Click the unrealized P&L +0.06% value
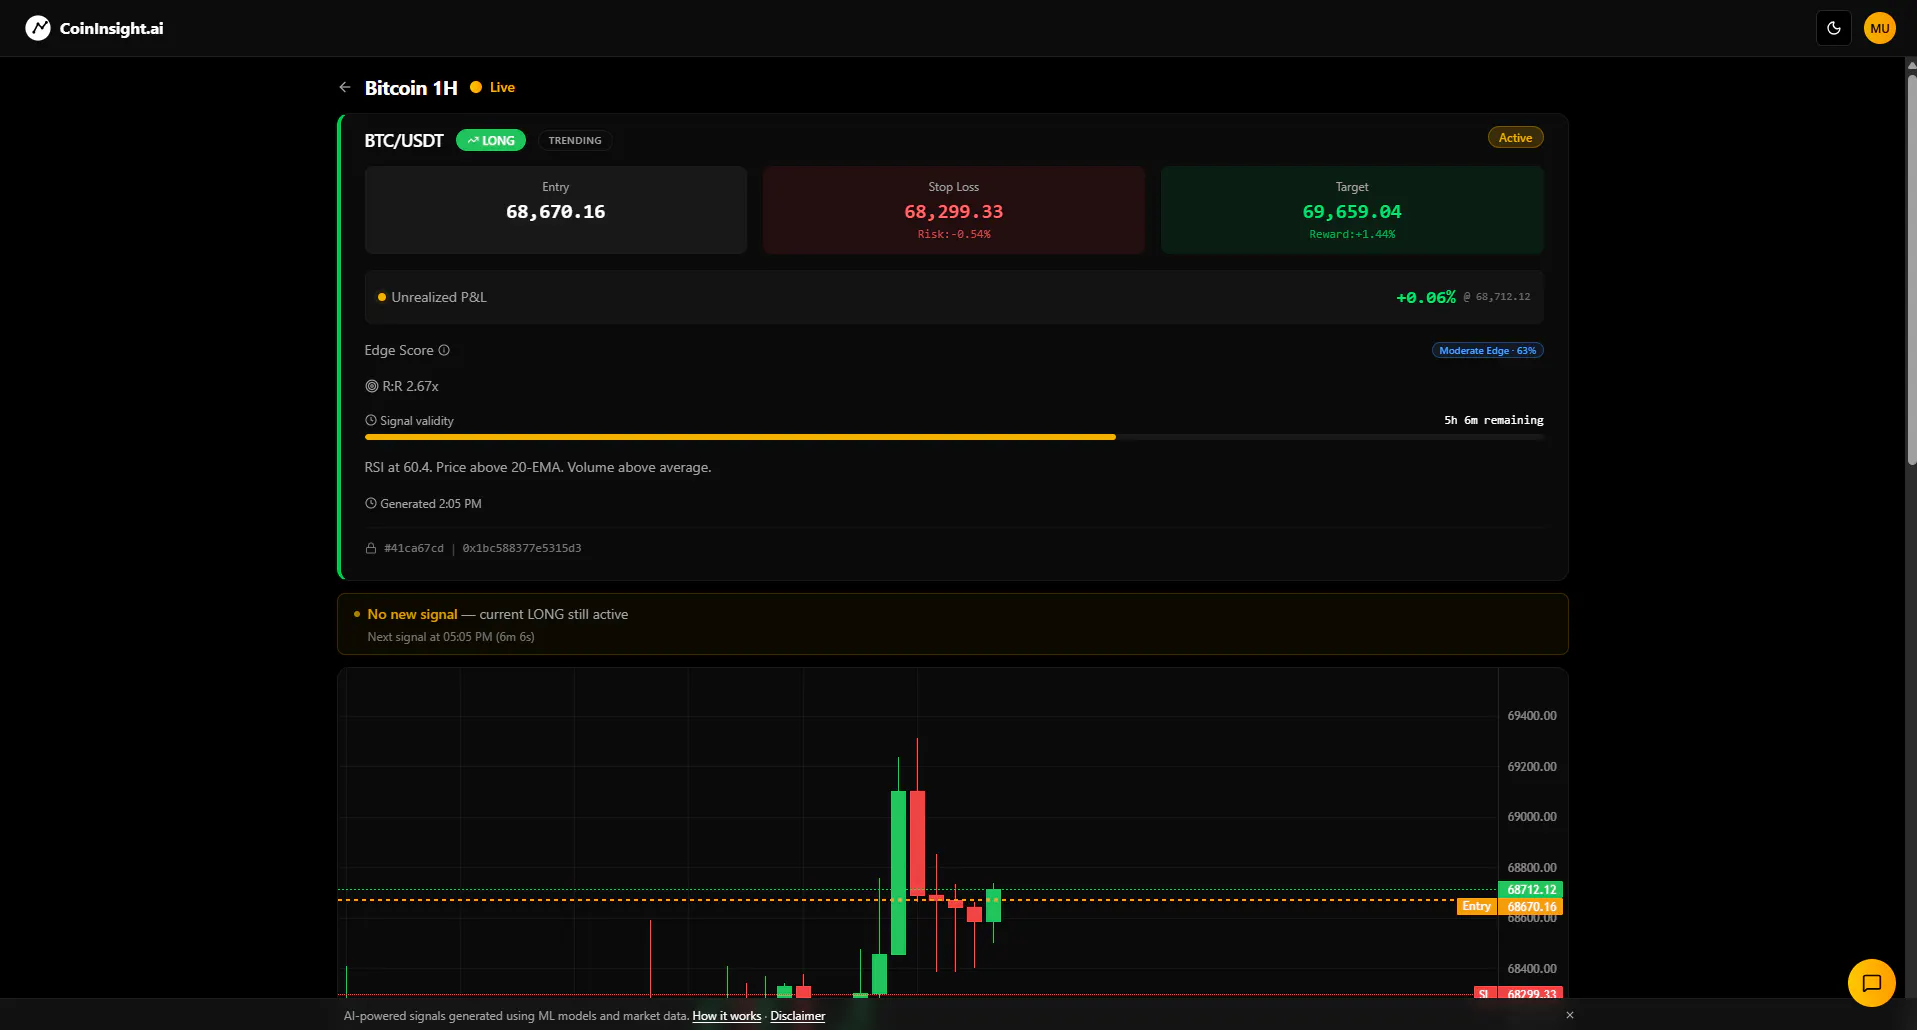 pyautogui.click(x=1426, y=297)
